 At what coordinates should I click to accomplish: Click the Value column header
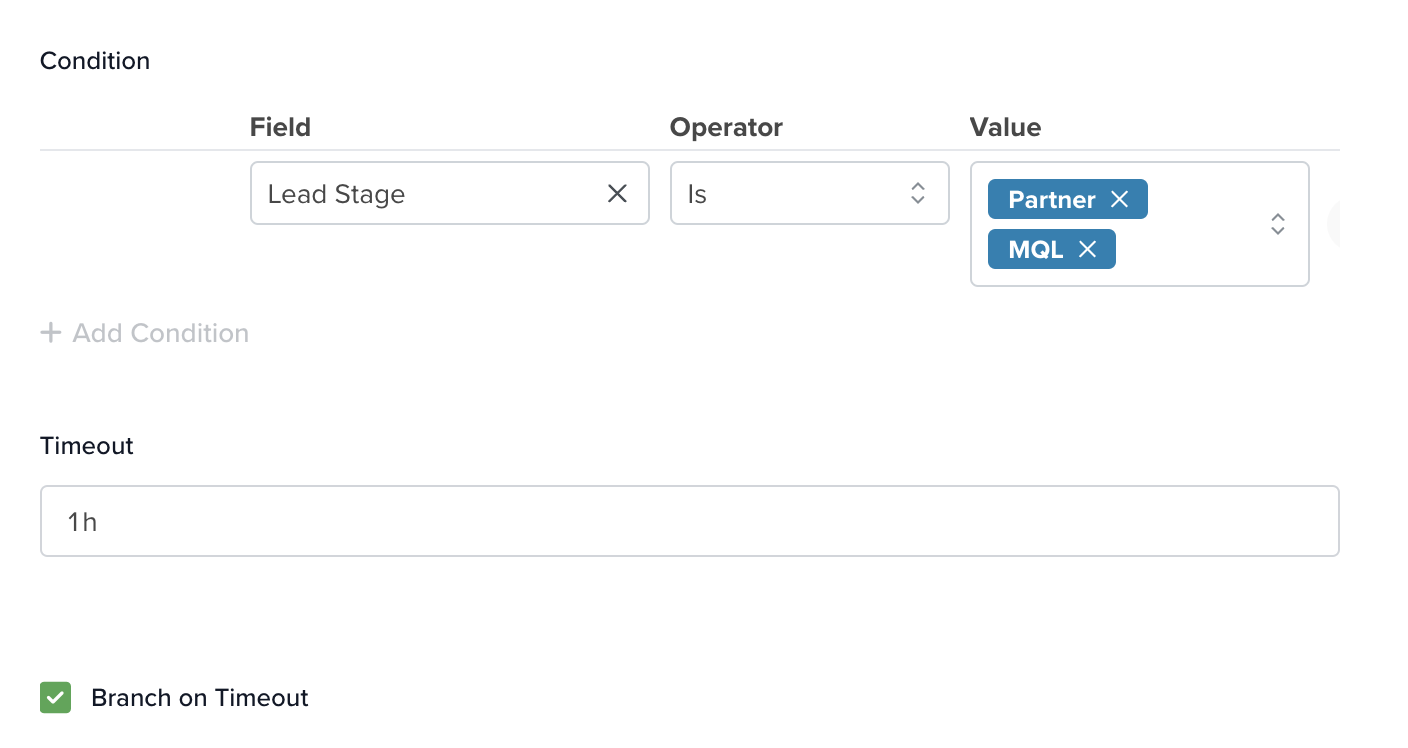pos(1005,127)
